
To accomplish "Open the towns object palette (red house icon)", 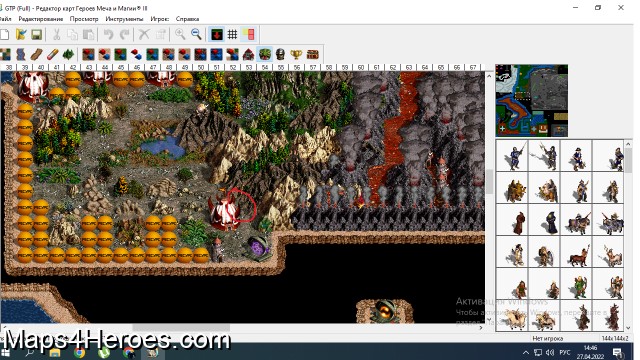I will (x=249, y=54).
